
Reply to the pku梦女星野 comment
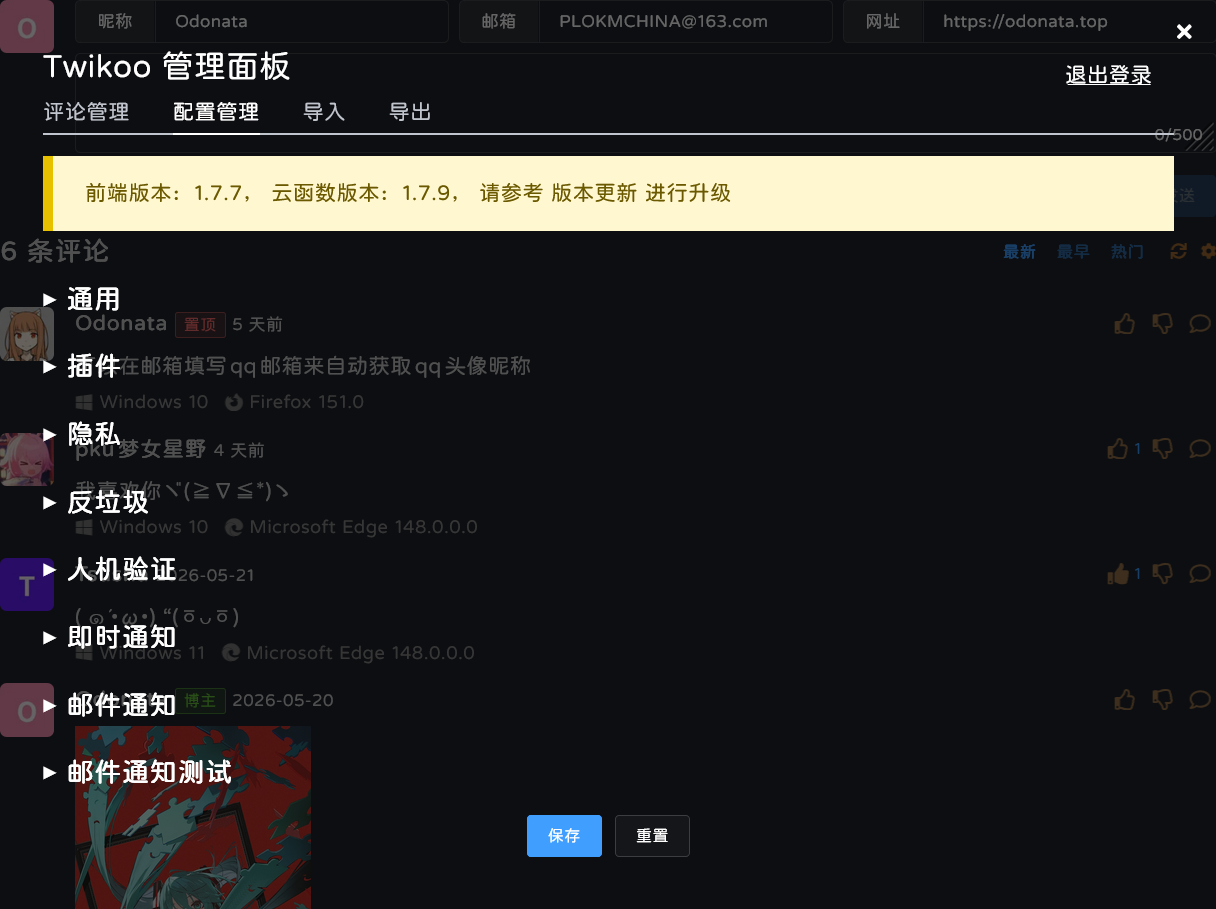pyautogui.click(x=1200, y=448)
